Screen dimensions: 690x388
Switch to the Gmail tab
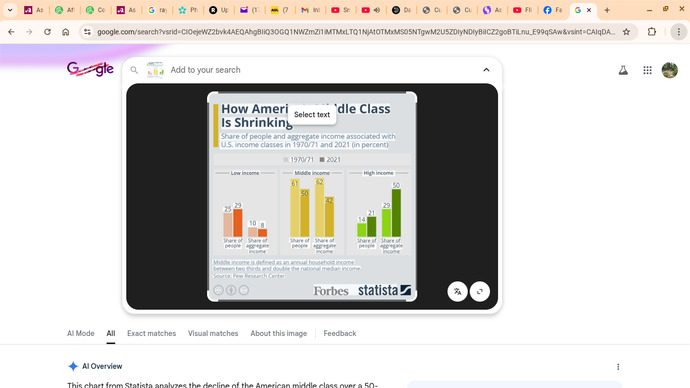coord(310,10)
